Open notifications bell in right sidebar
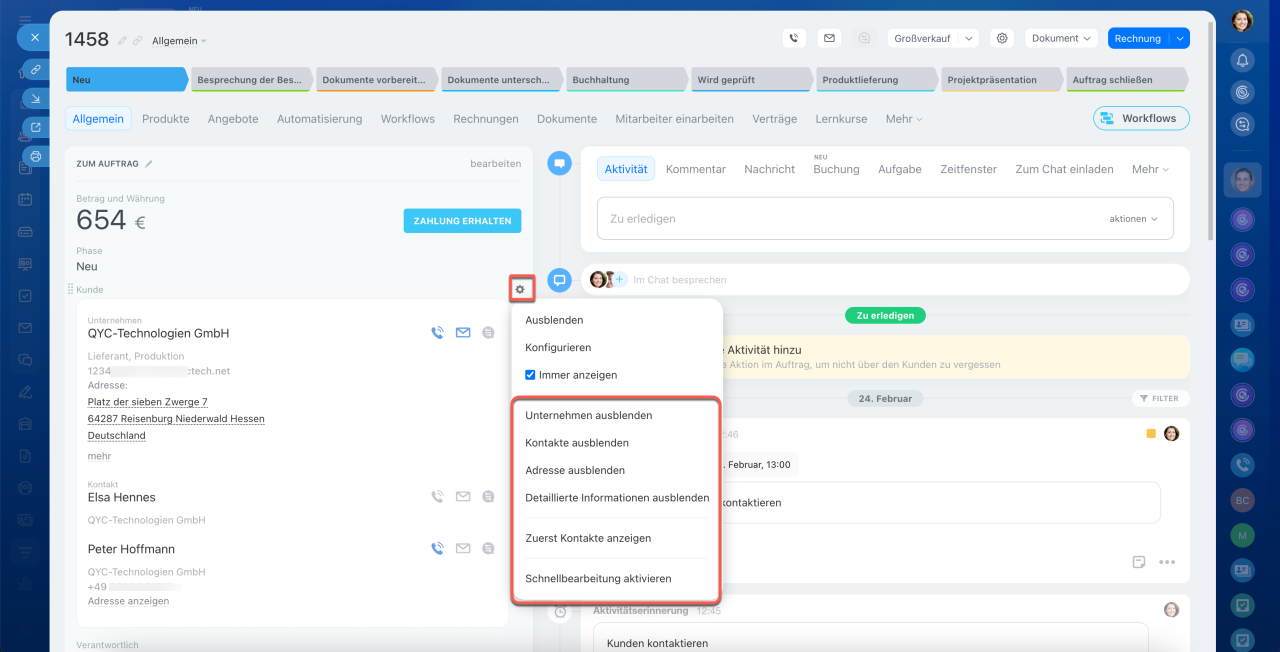 click(x=1242, y=60)
